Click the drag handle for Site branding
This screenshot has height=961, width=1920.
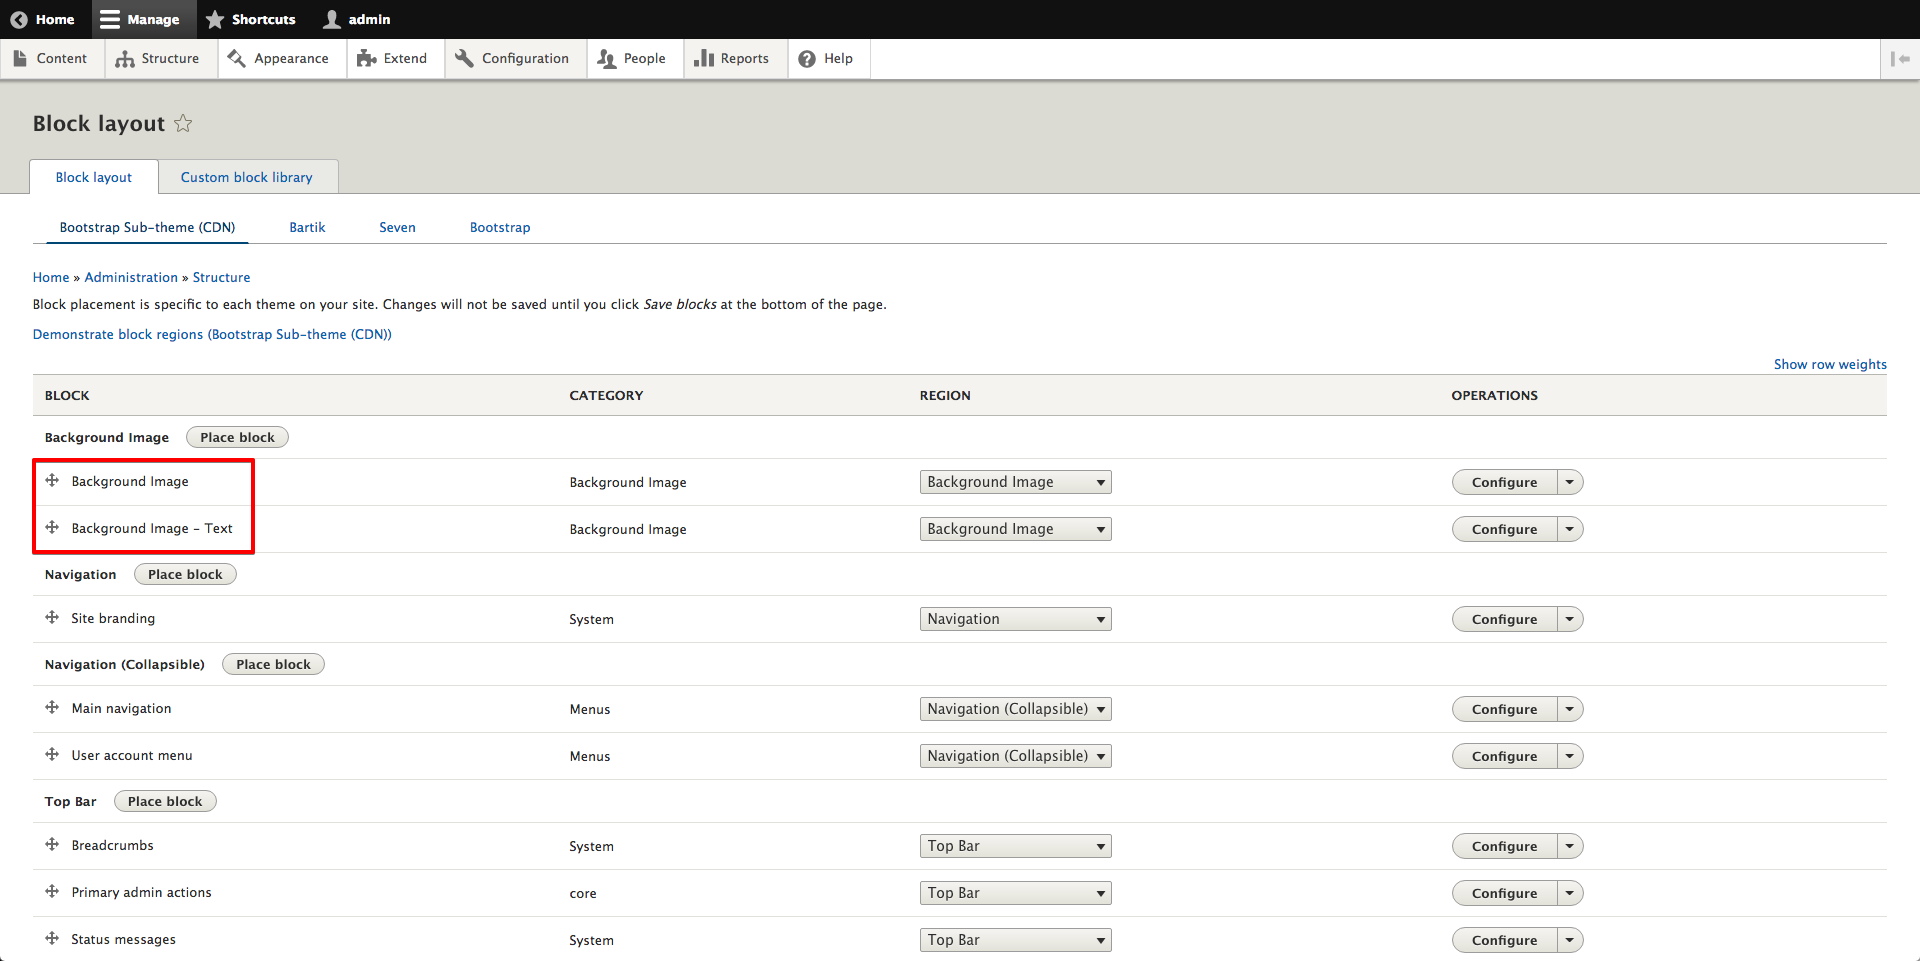(52, 618)
